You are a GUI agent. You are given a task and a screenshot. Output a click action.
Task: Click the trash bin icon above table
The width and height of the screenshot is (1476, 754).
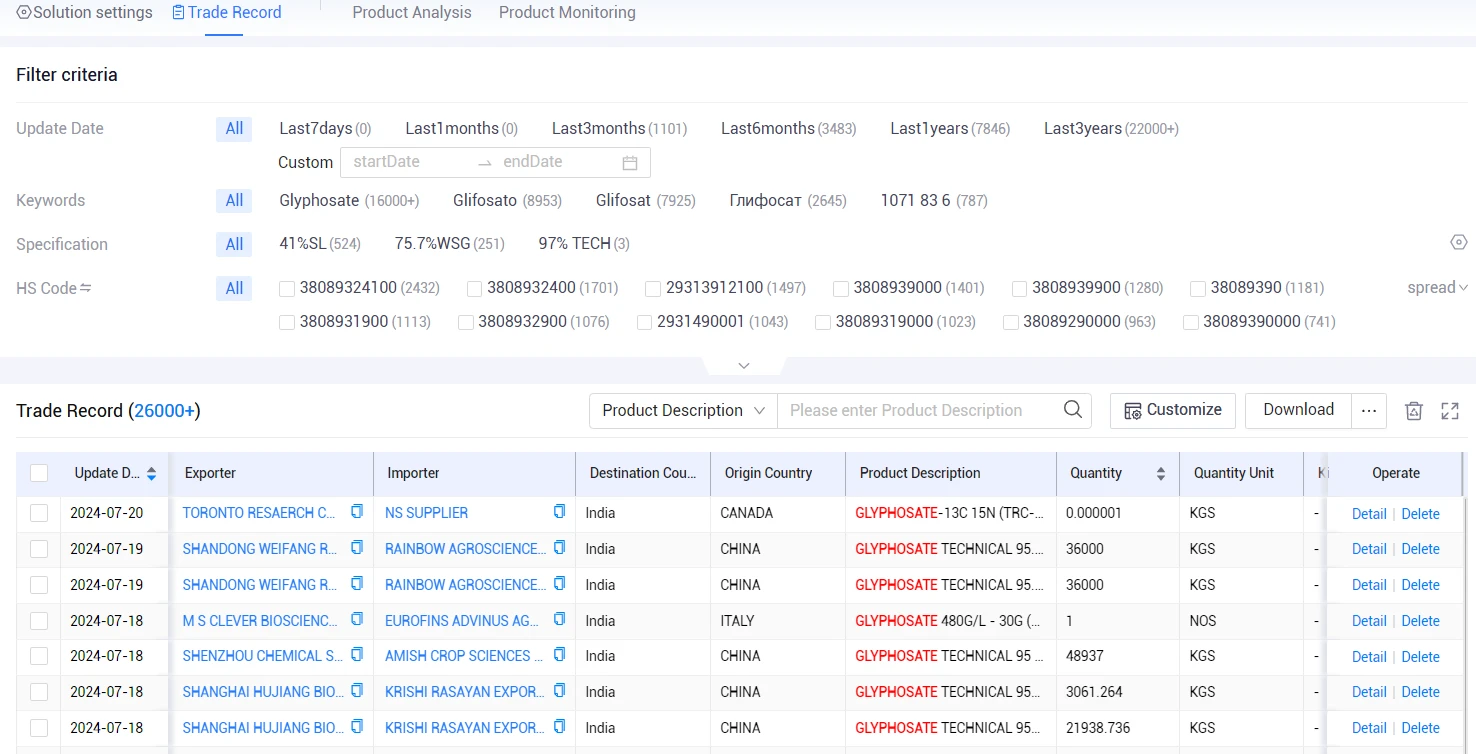[x=1413, y=411]
